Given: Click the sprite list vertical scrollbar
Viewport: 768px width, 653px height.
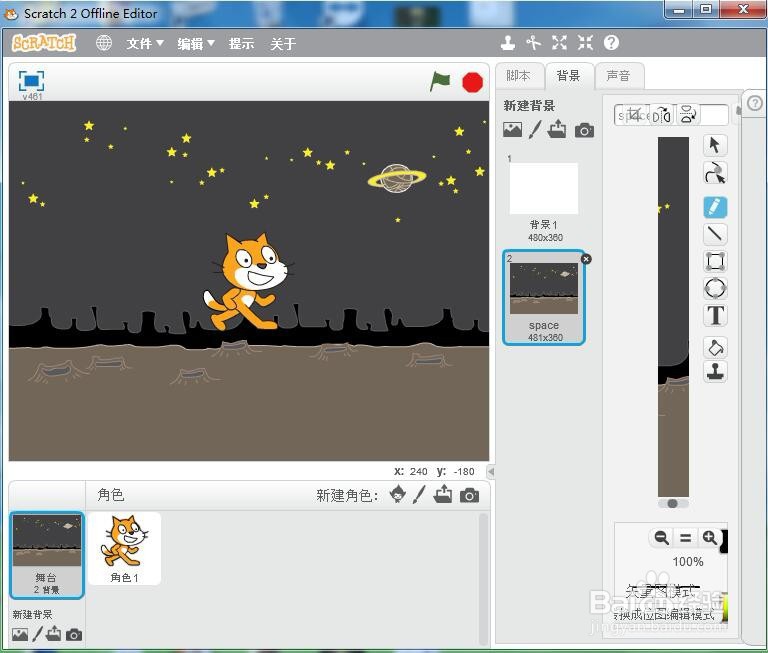Looking at the screenshot, I should [x=483, y=578].
